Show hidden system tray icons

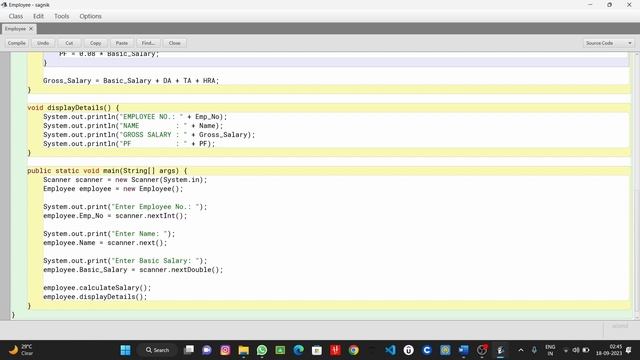[521, 350]
